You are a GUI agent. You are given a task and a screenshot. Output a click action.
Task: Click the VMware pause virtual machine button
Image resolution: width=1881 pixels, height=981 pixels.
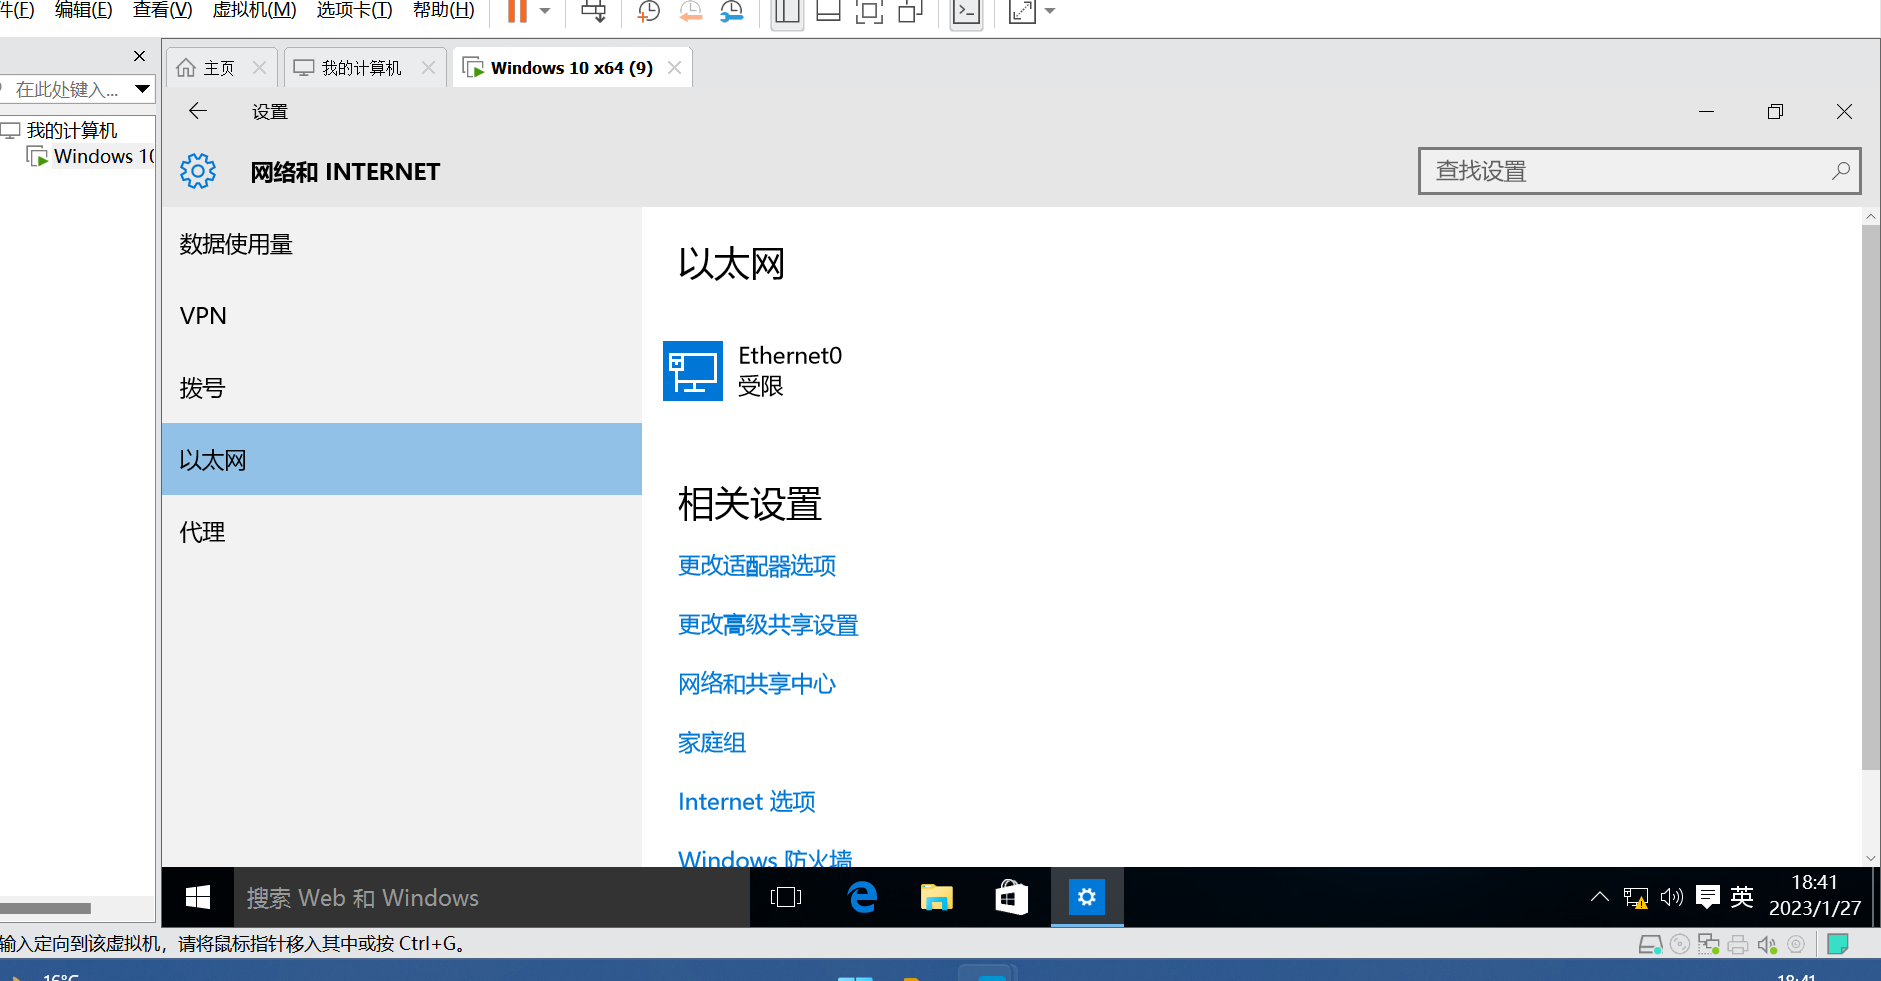pos(517,11)
